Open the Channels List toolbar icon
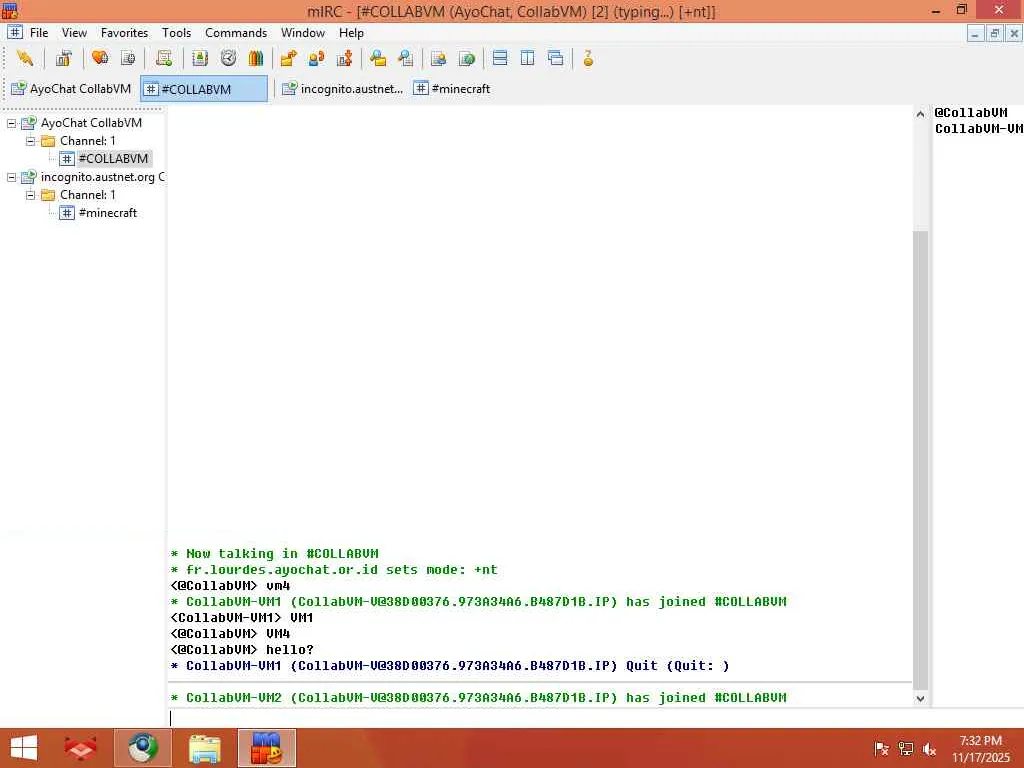The height and width of the screenshot is (768, 1024). pos(128,59)
